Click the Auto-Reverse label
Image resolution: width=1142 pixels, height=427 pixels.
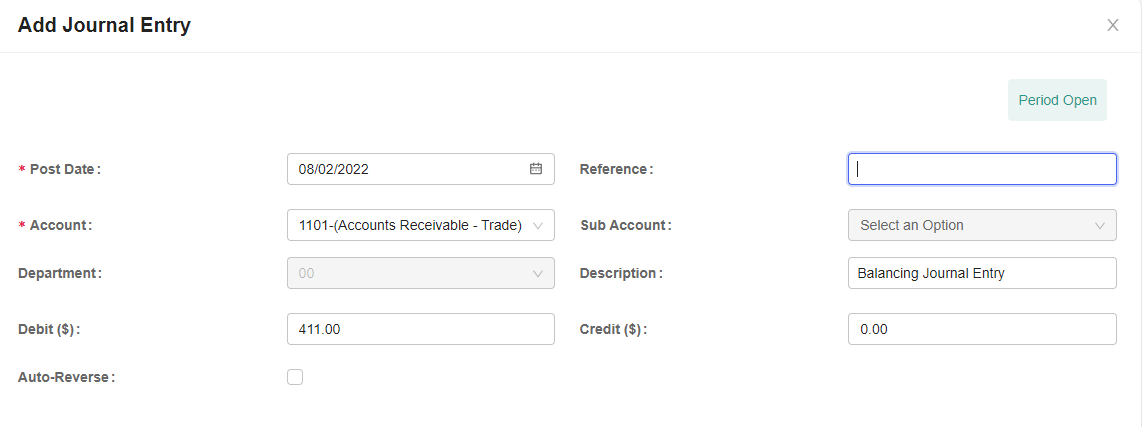[x=66, y=377]
